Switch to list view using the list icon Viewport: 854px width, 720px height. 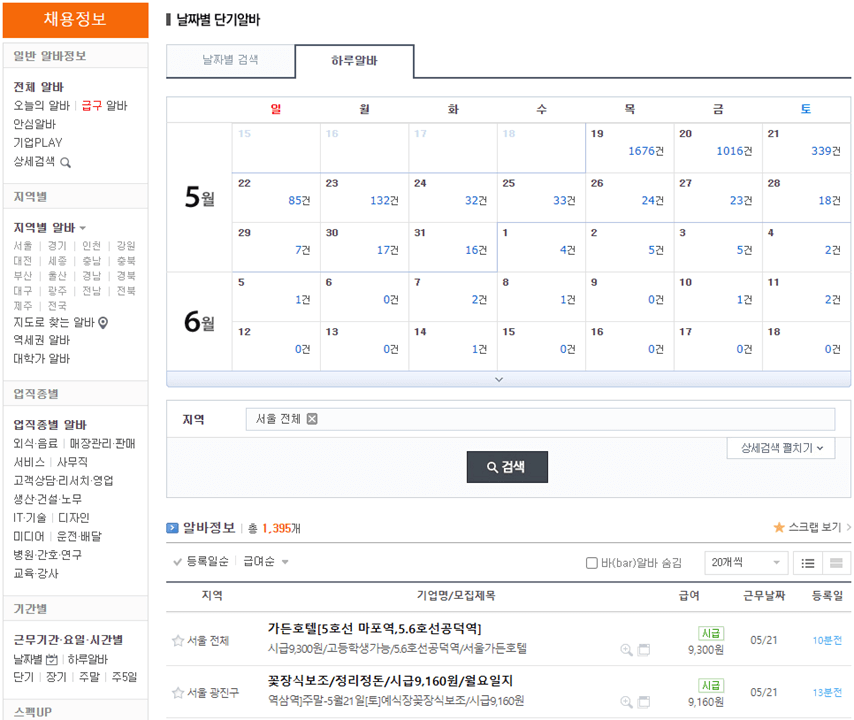click(809, 563)
